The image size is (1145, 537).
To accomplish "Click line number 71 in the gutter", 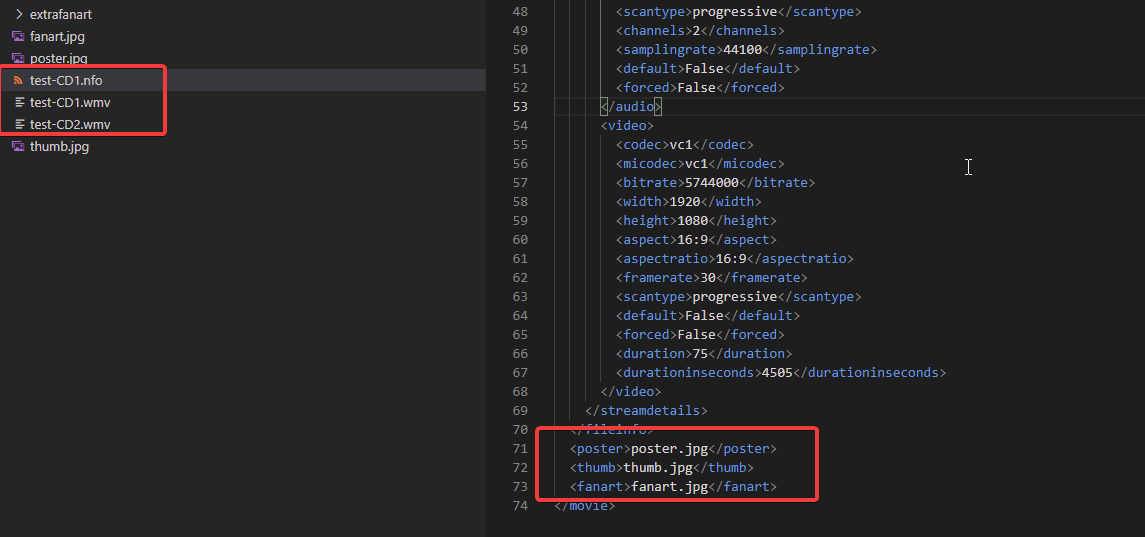I will (x=520, y=449).
